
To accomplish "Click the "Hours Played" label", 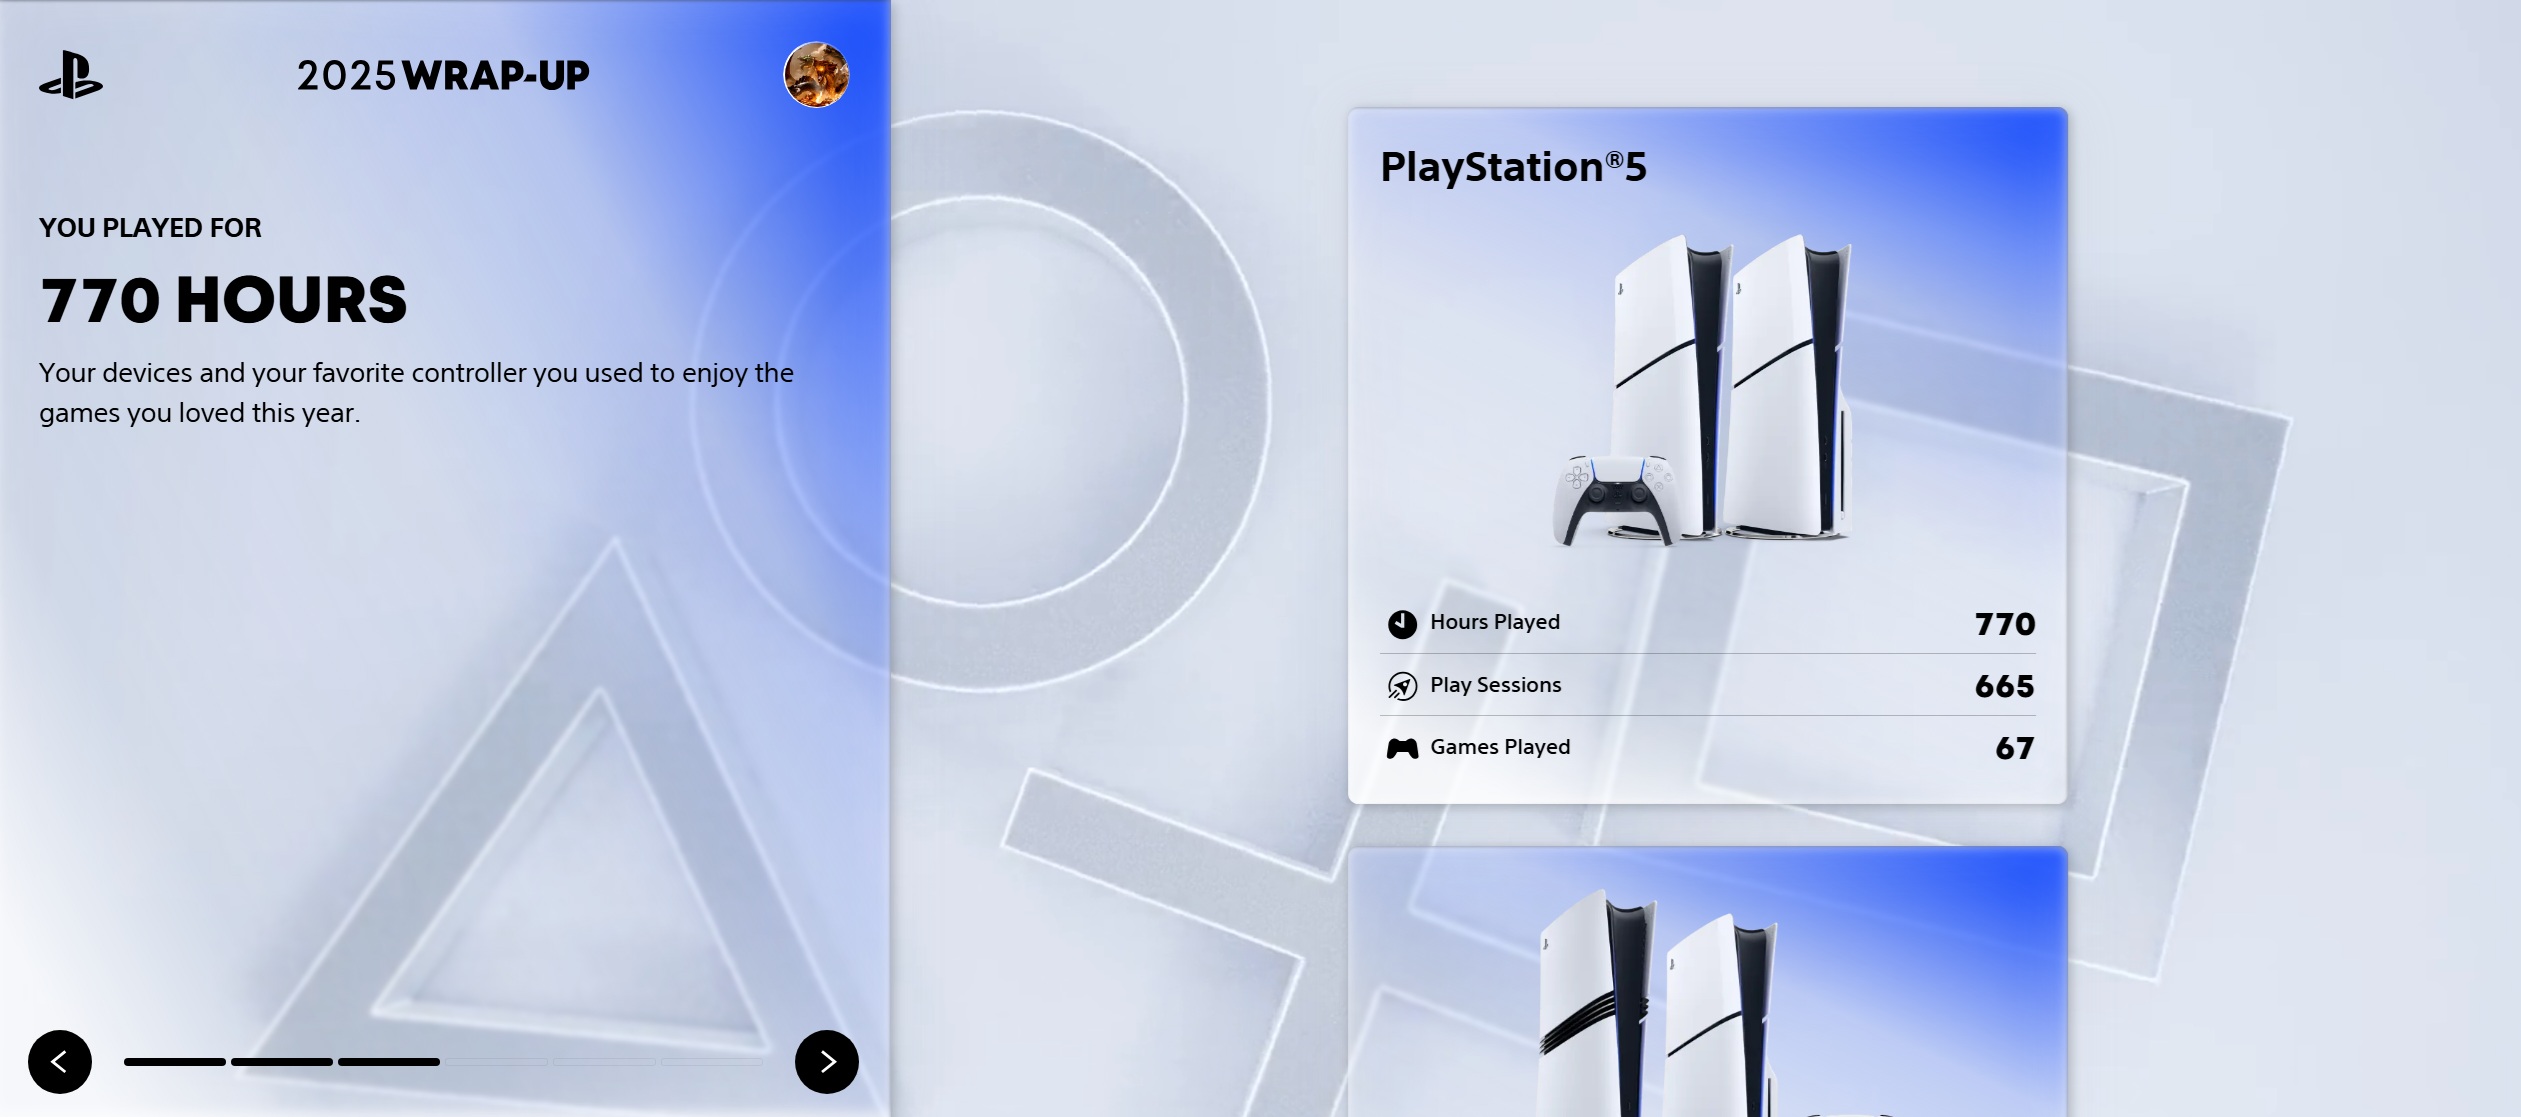I will point(1495,622).
